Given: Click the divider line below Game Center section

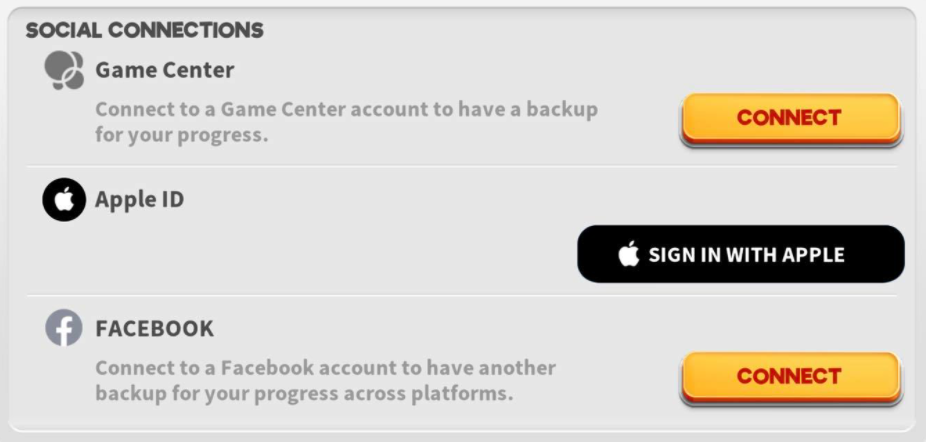Looking at the screenshot, I should 461,166.
